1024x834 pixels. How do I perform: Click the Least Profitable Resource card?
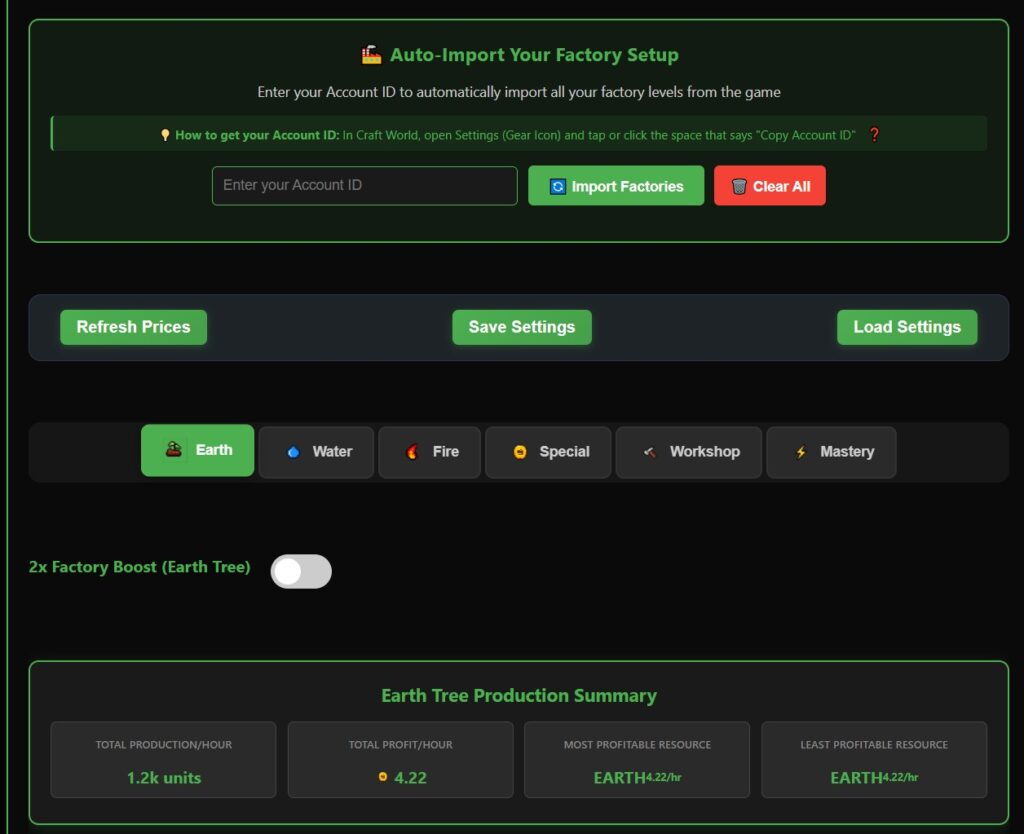(873, 760)
